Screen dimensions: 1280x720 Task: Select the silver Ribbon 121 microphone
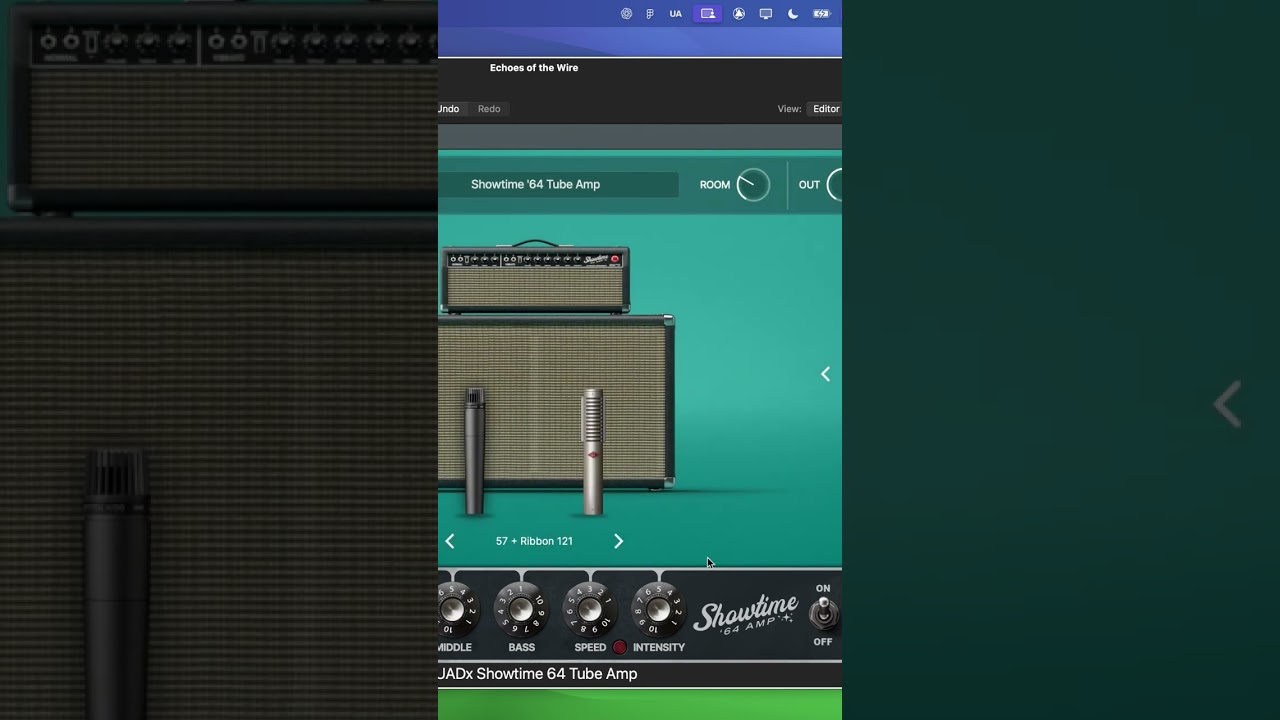(593, 451)
